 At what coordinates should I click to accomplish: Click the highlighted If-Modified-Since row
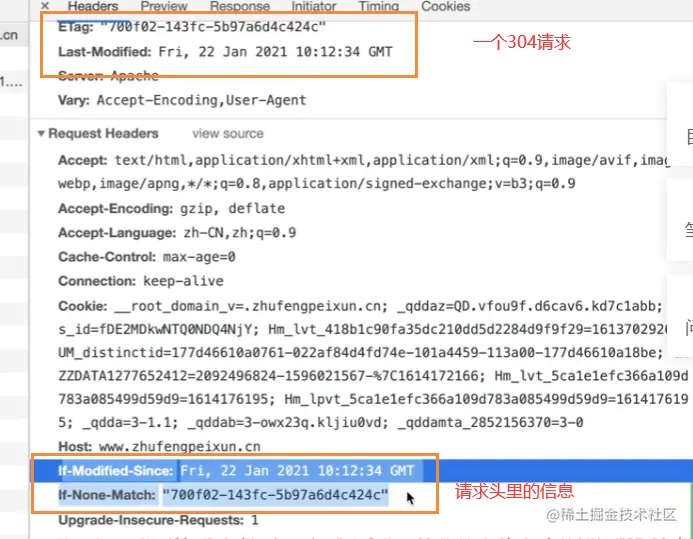coord(361,471)
